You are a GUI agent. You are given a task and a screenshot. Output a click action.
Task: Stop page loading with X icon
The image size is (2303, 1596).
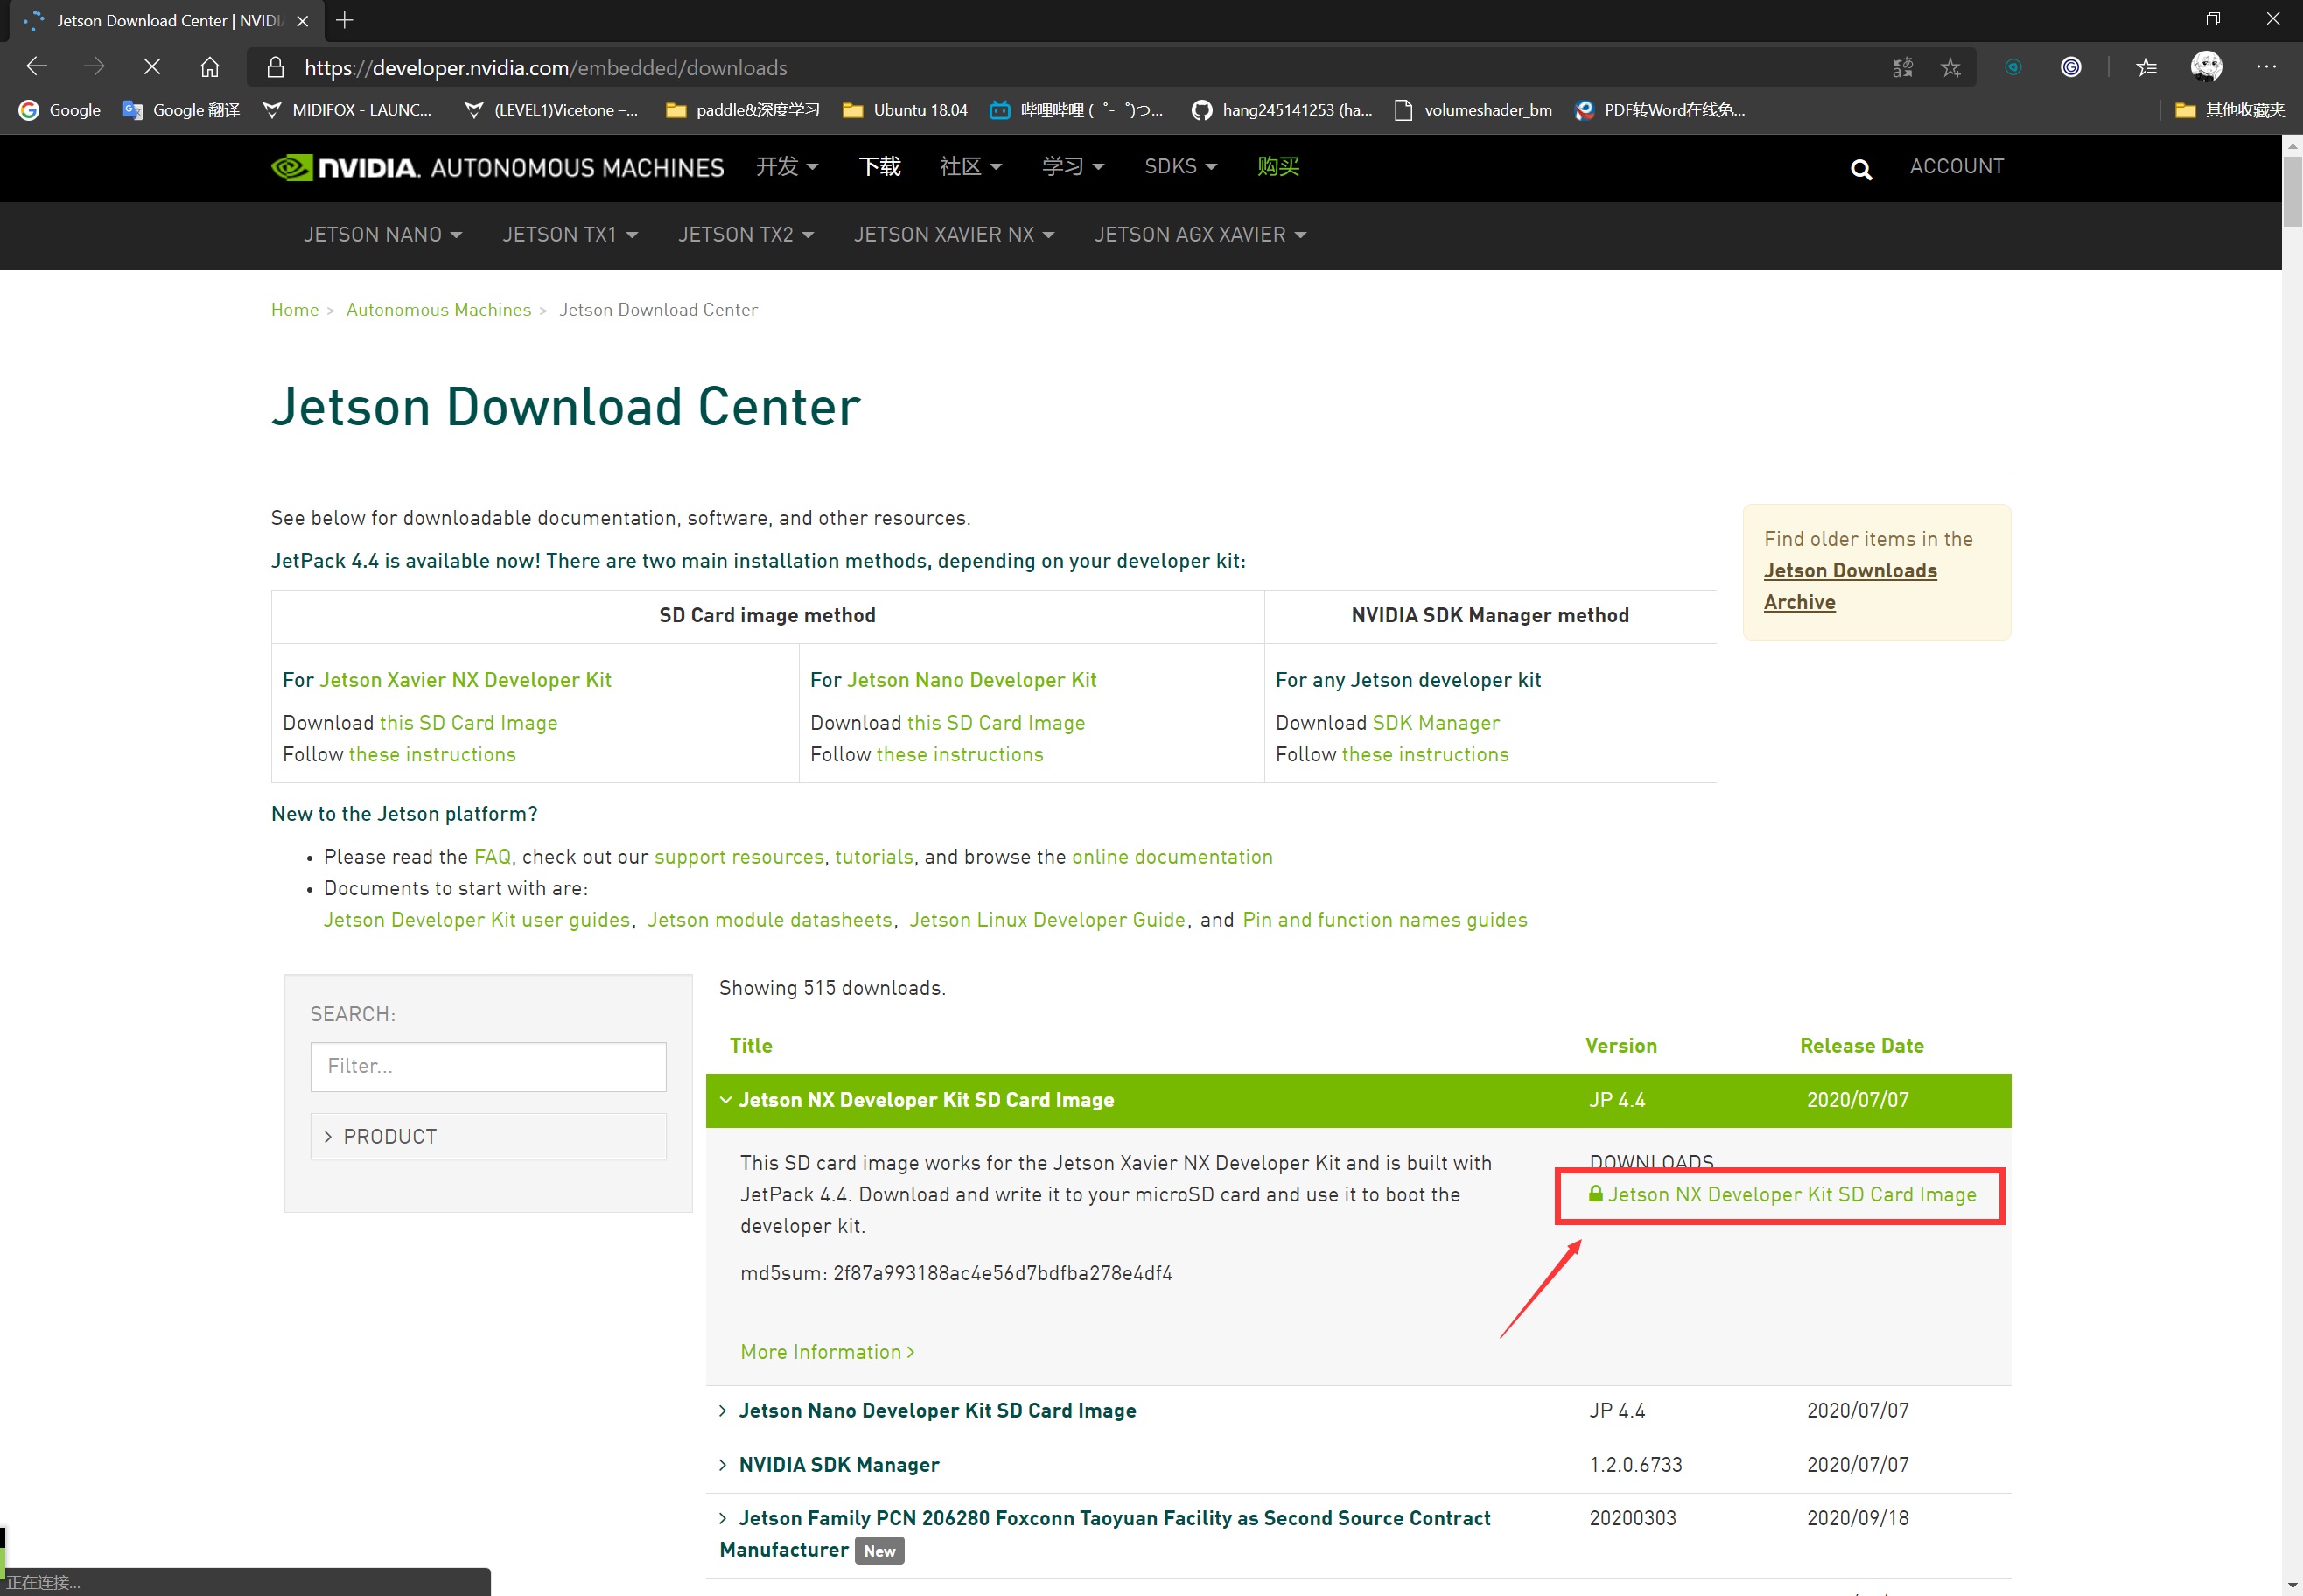152,67
